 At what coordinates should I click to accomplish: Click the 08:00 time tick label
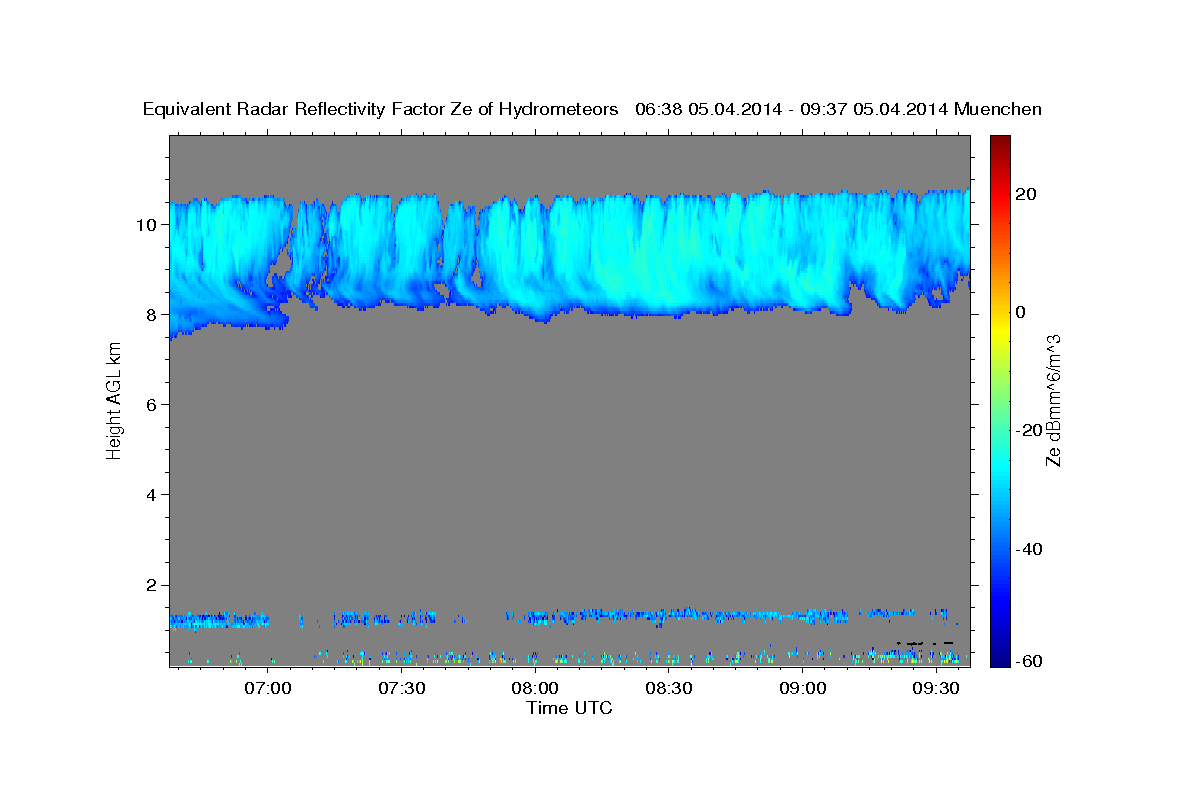coord(535,689)
